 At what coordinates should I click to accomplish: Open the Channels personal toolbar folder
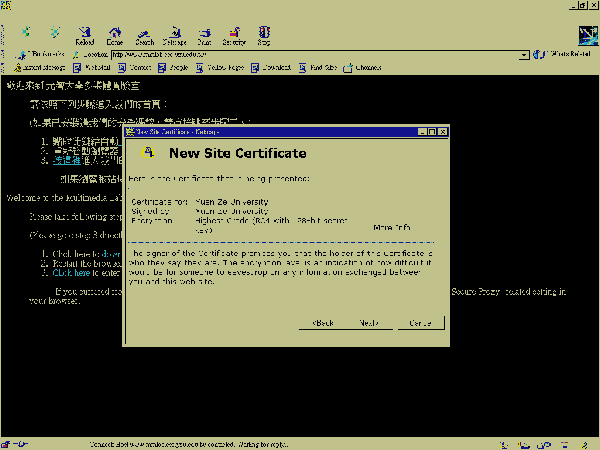[x=362, y=68]
